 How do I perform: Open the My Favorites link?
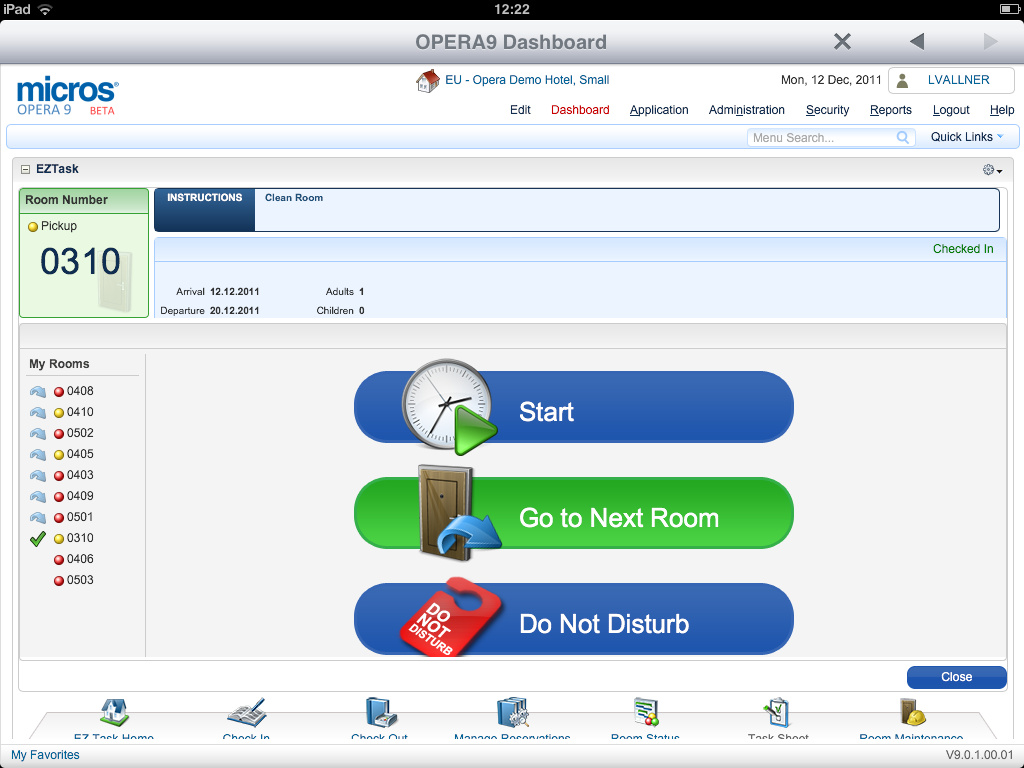(45, 755)
